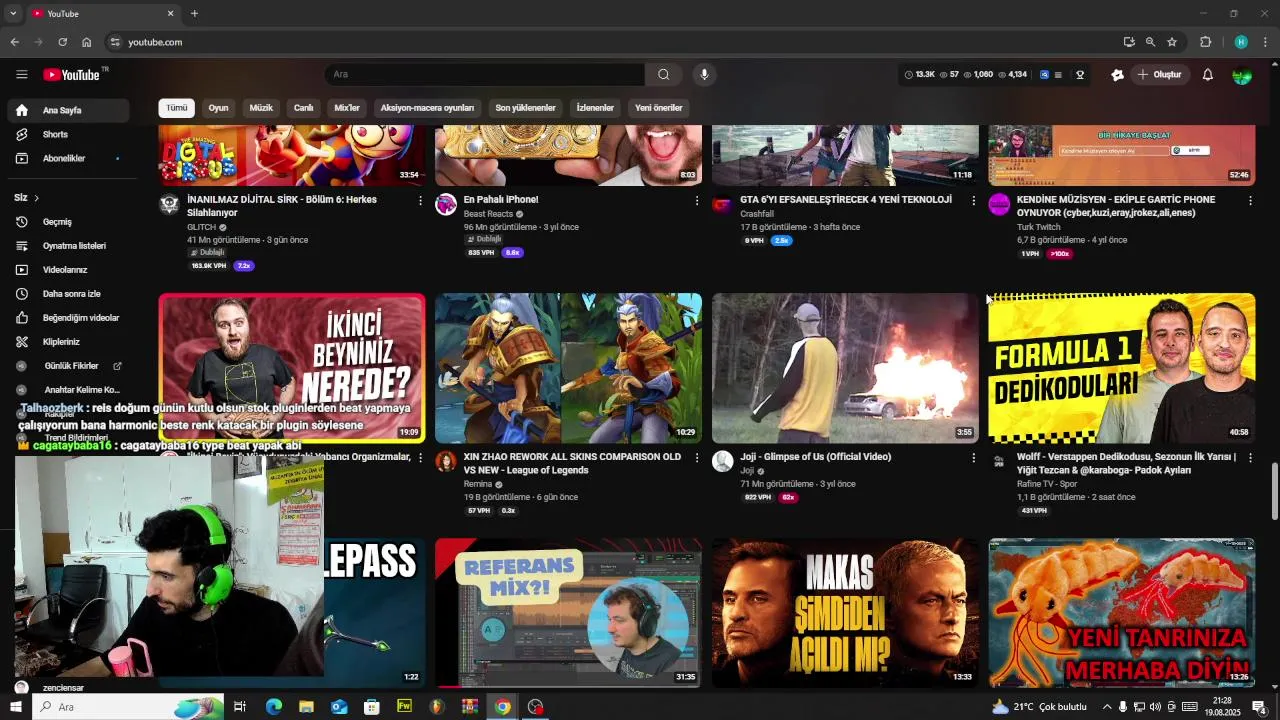The width and height of the screenshot is (1280, 720).
Task: Select Son yüklenenler filter chip
Action: [x=525, y=108]
